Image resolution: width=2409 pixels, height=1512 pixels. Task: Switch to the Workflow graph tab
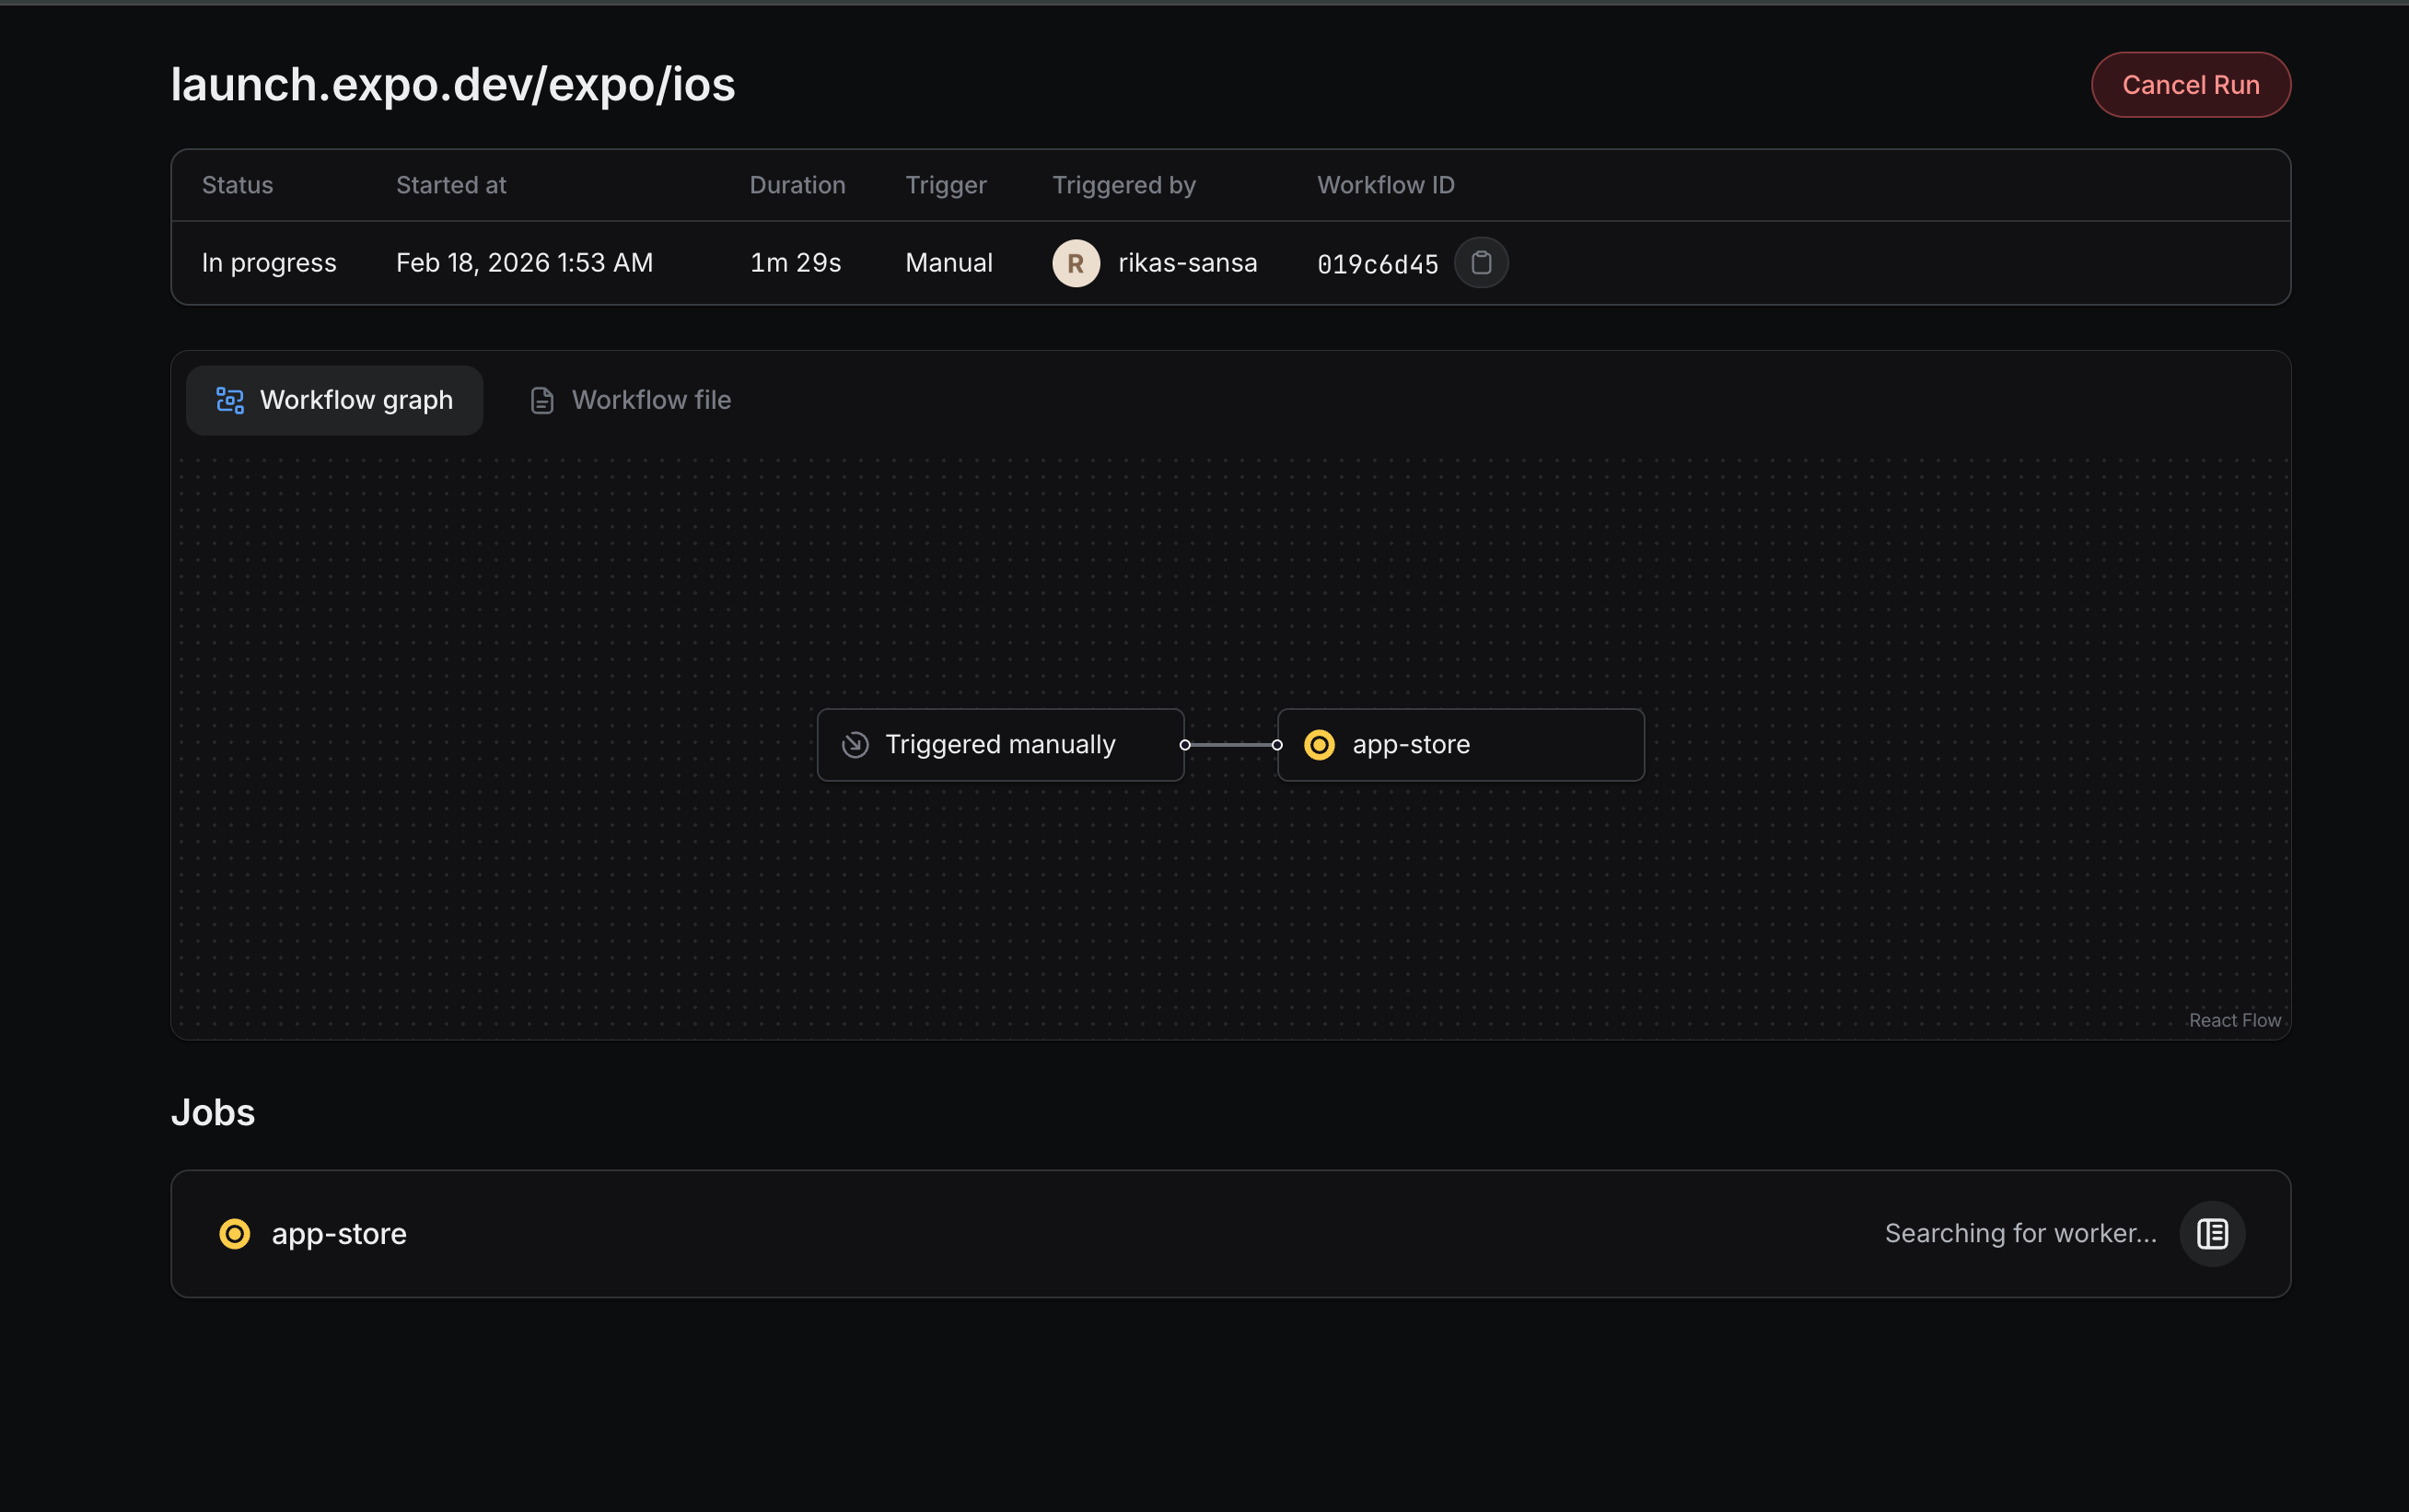334,399
